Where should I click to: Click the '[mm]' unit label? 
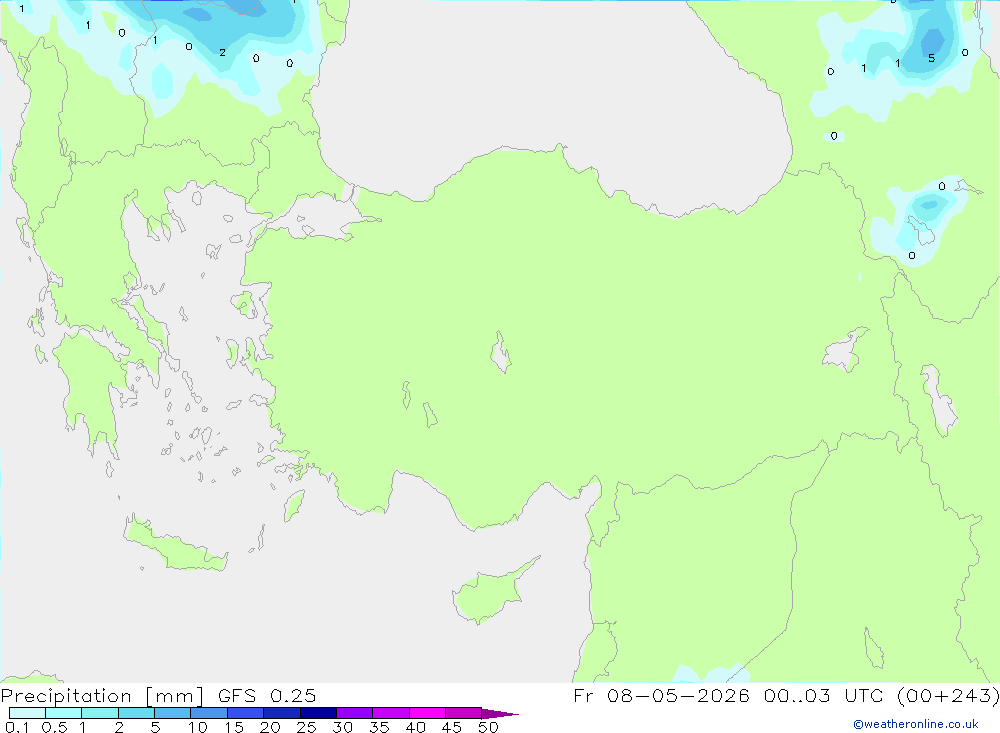[175, 696]
